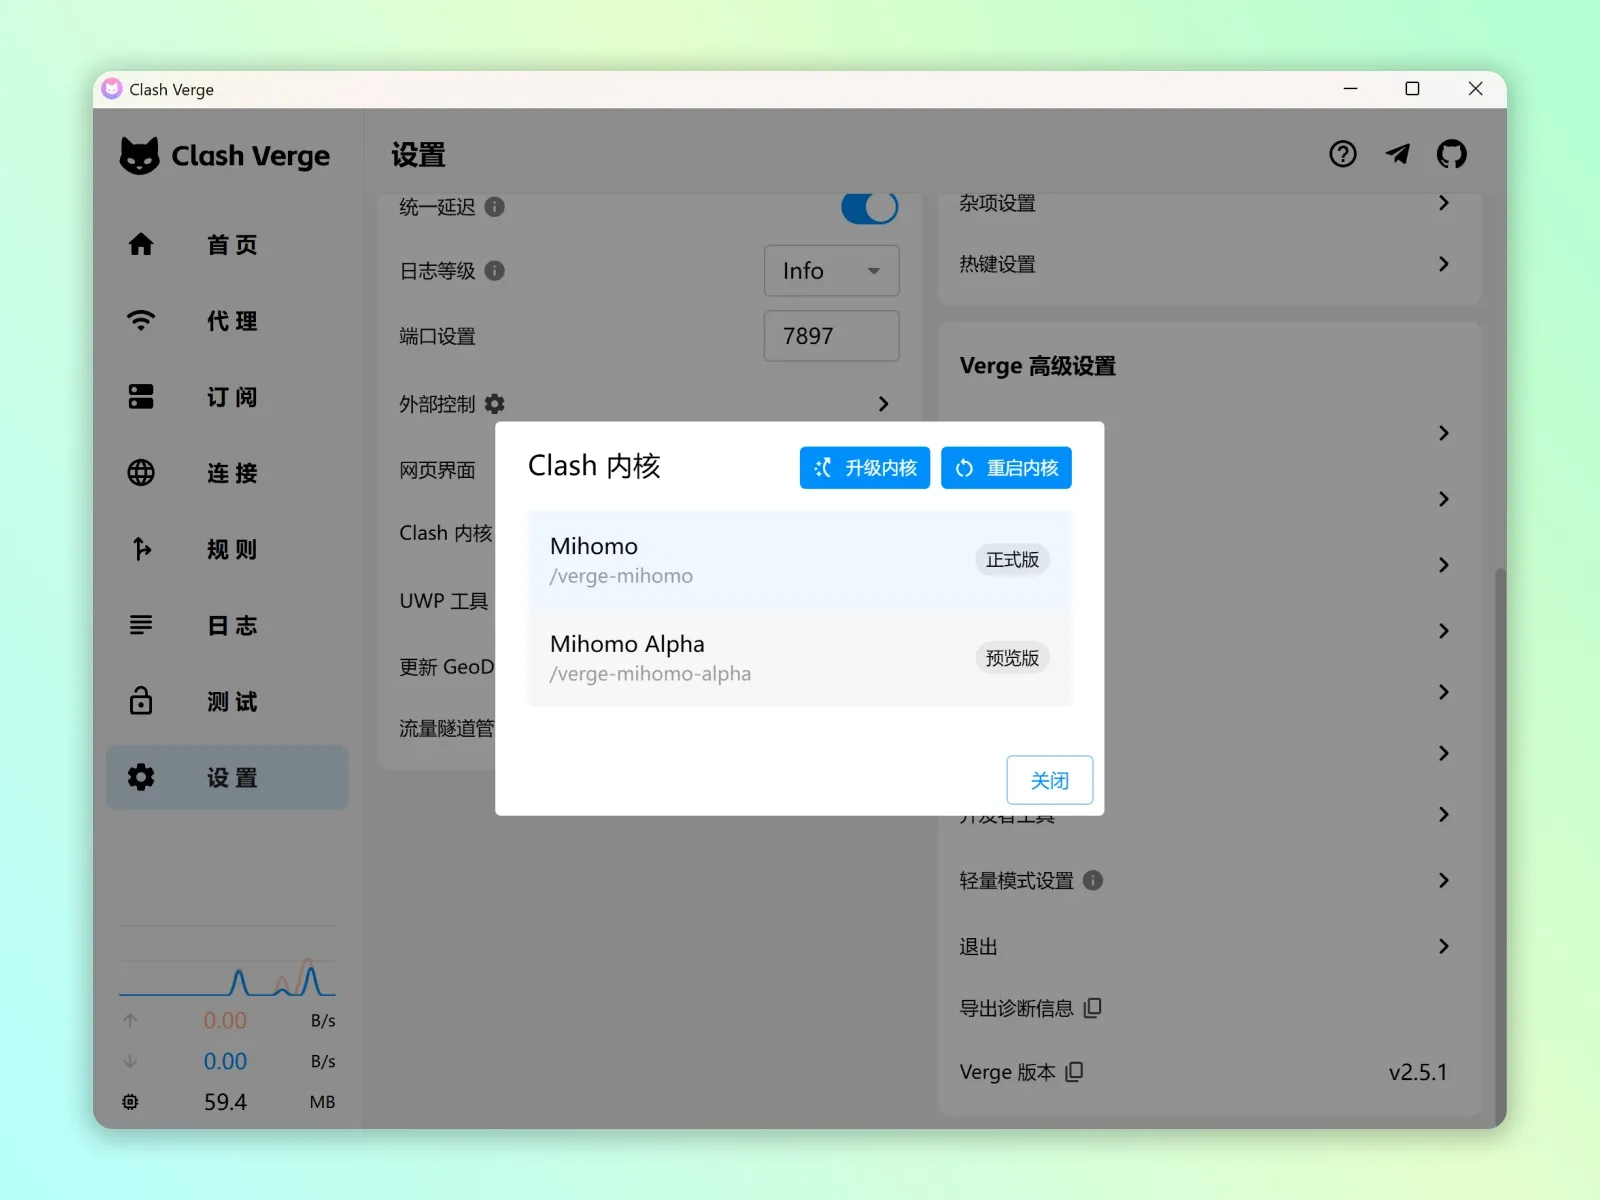Click the Clash Verge cat logo
Image resolution: width=1600 pixels, height=1200 pixels.
click(139, 156)
